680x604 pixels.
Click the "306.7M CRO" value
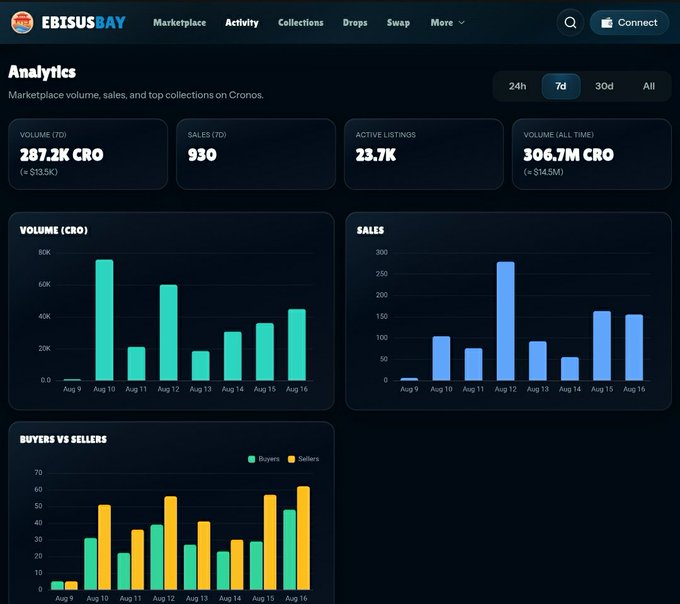click(x=569, y=155)
